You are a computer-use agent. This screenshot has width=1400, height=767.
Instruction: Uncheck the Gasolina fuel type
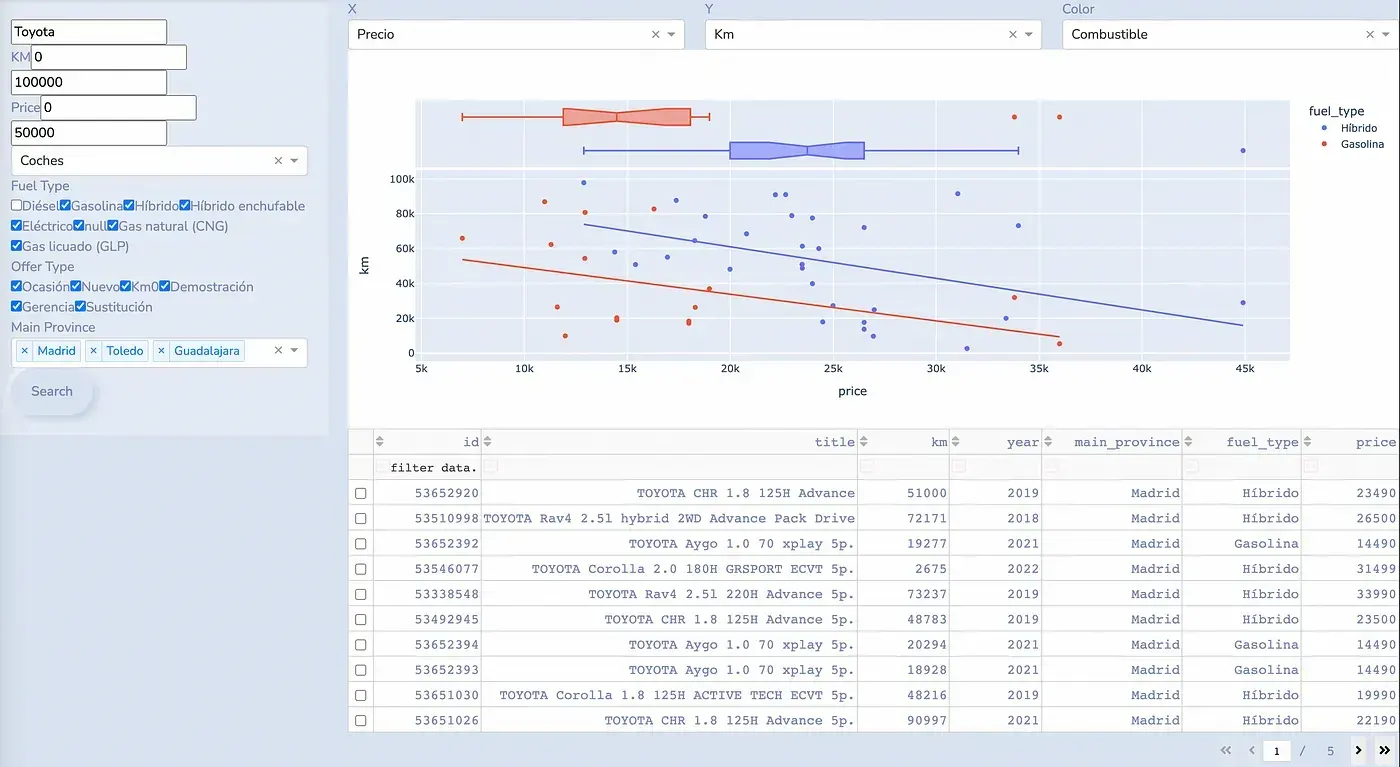(65, 205)
